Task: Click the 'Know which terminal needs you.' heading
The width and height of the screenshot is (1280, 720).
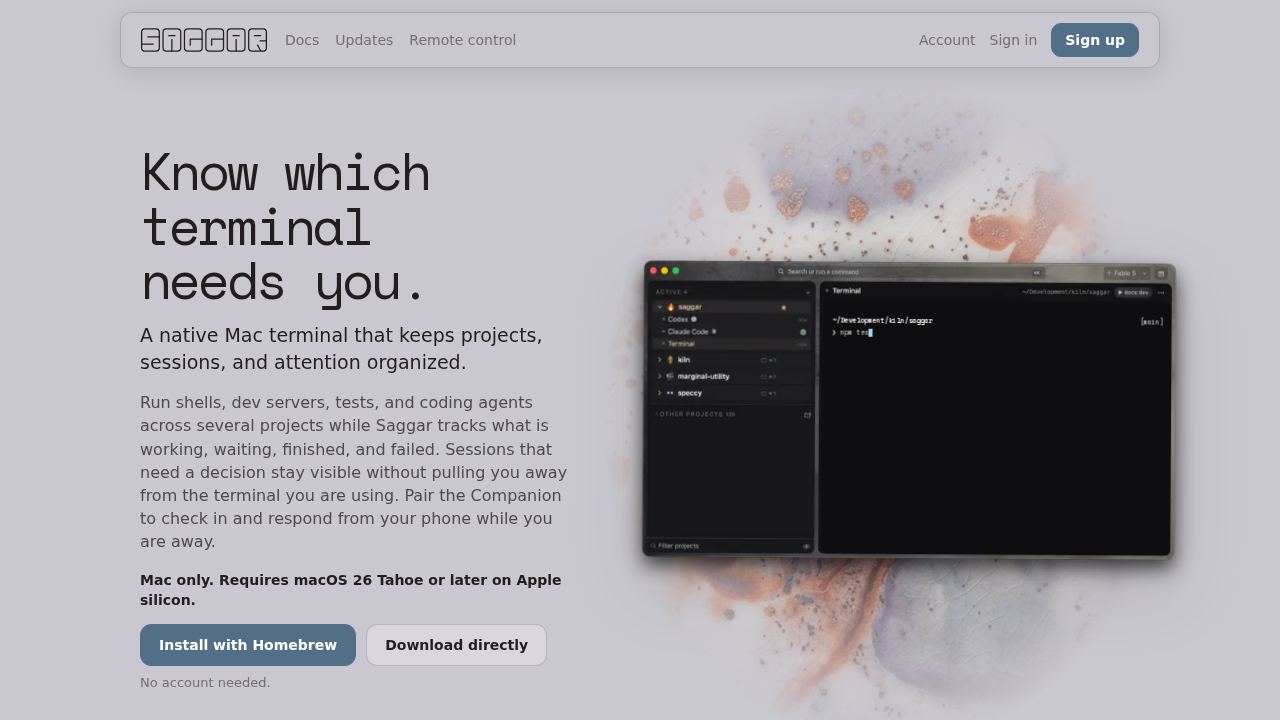Action: tap(286, 227)
